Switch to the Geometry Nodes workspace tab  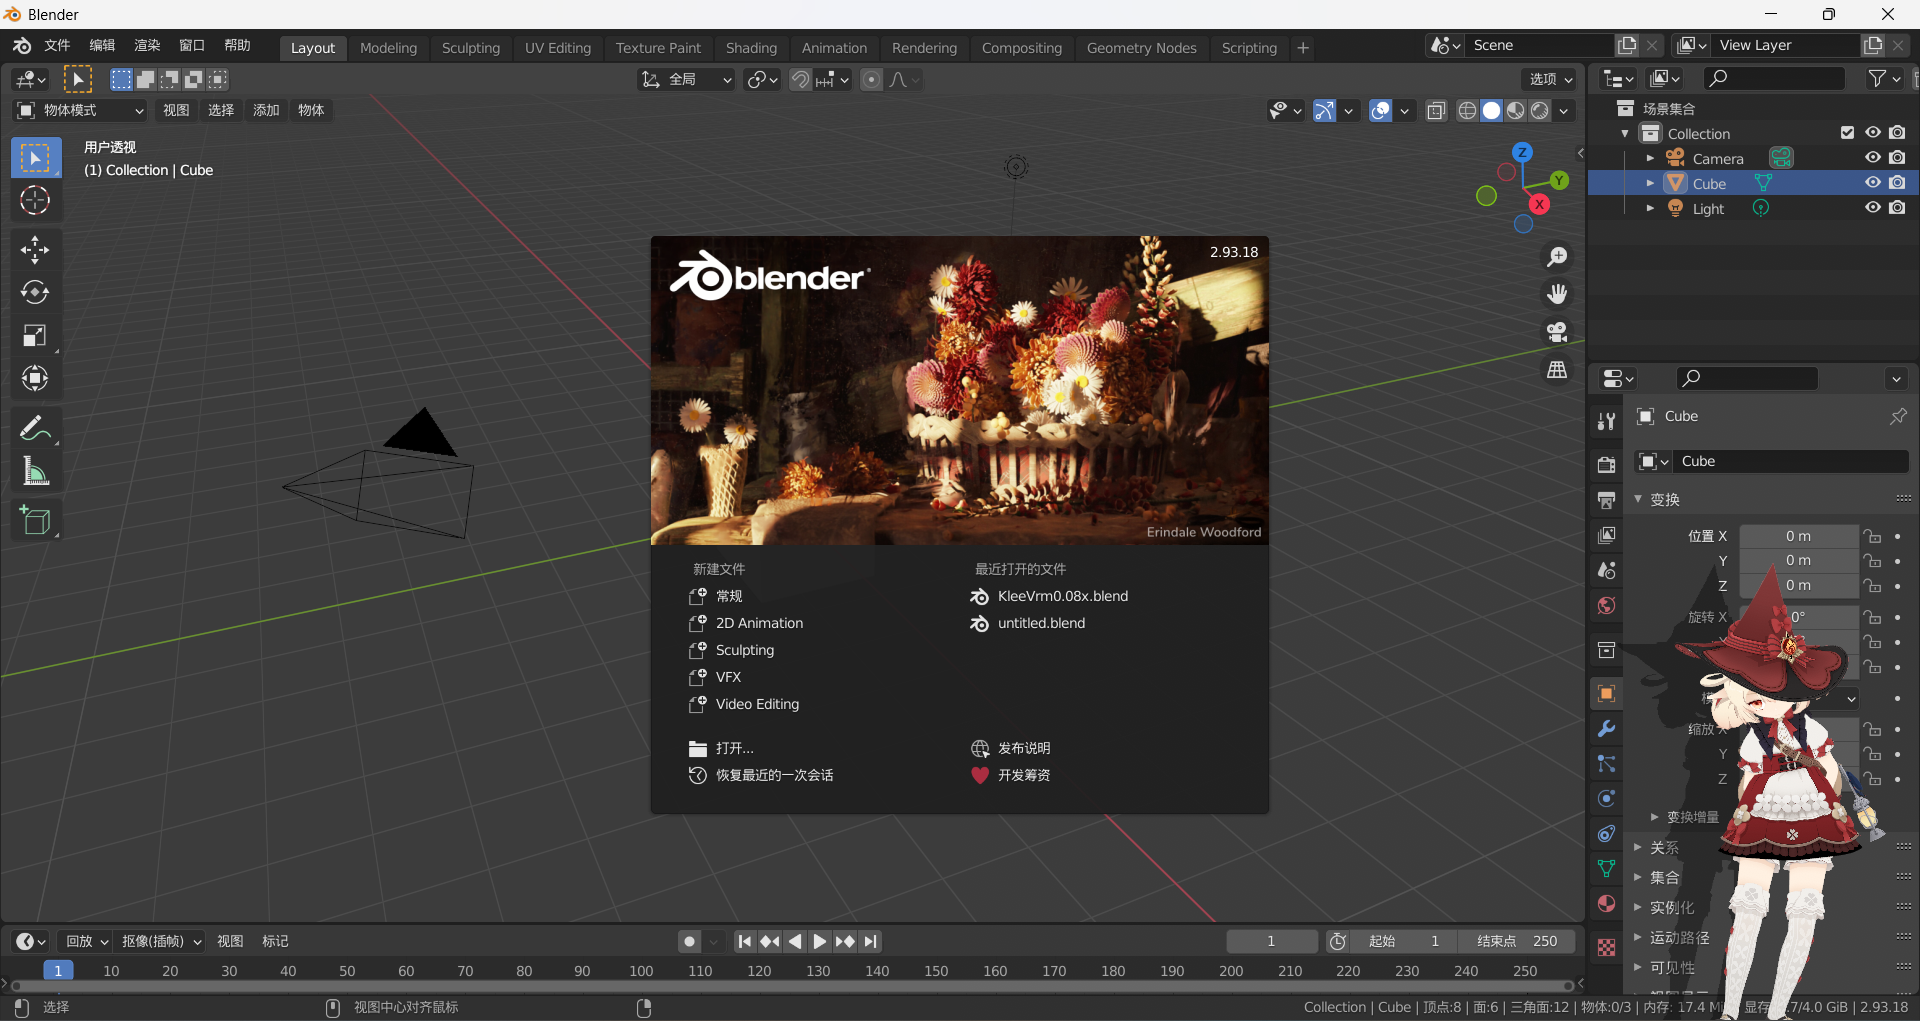pos(1141,48)
